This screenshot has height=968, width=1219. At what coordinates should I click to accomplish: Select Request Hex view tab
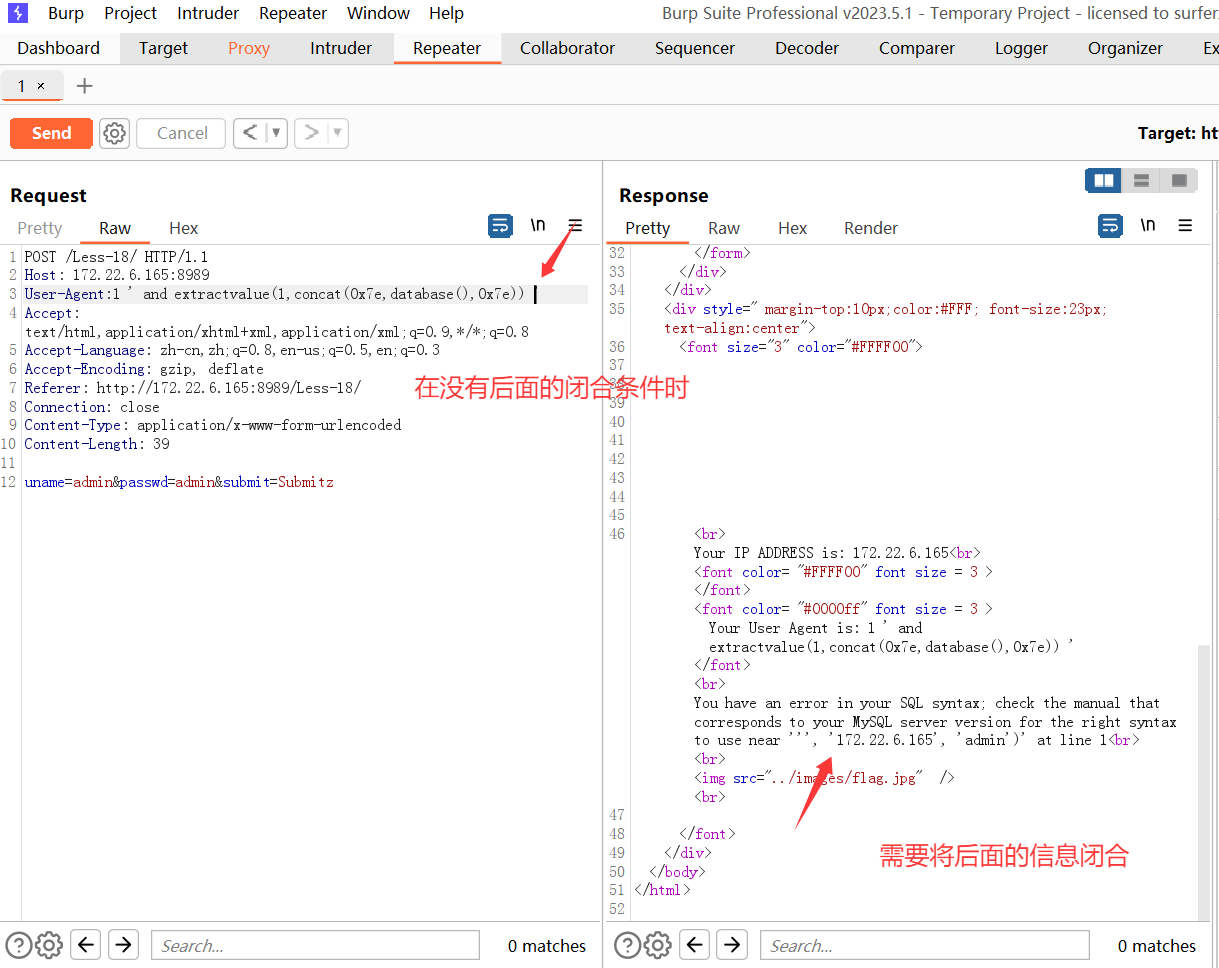pyautogui.click(x=183, y=228)
